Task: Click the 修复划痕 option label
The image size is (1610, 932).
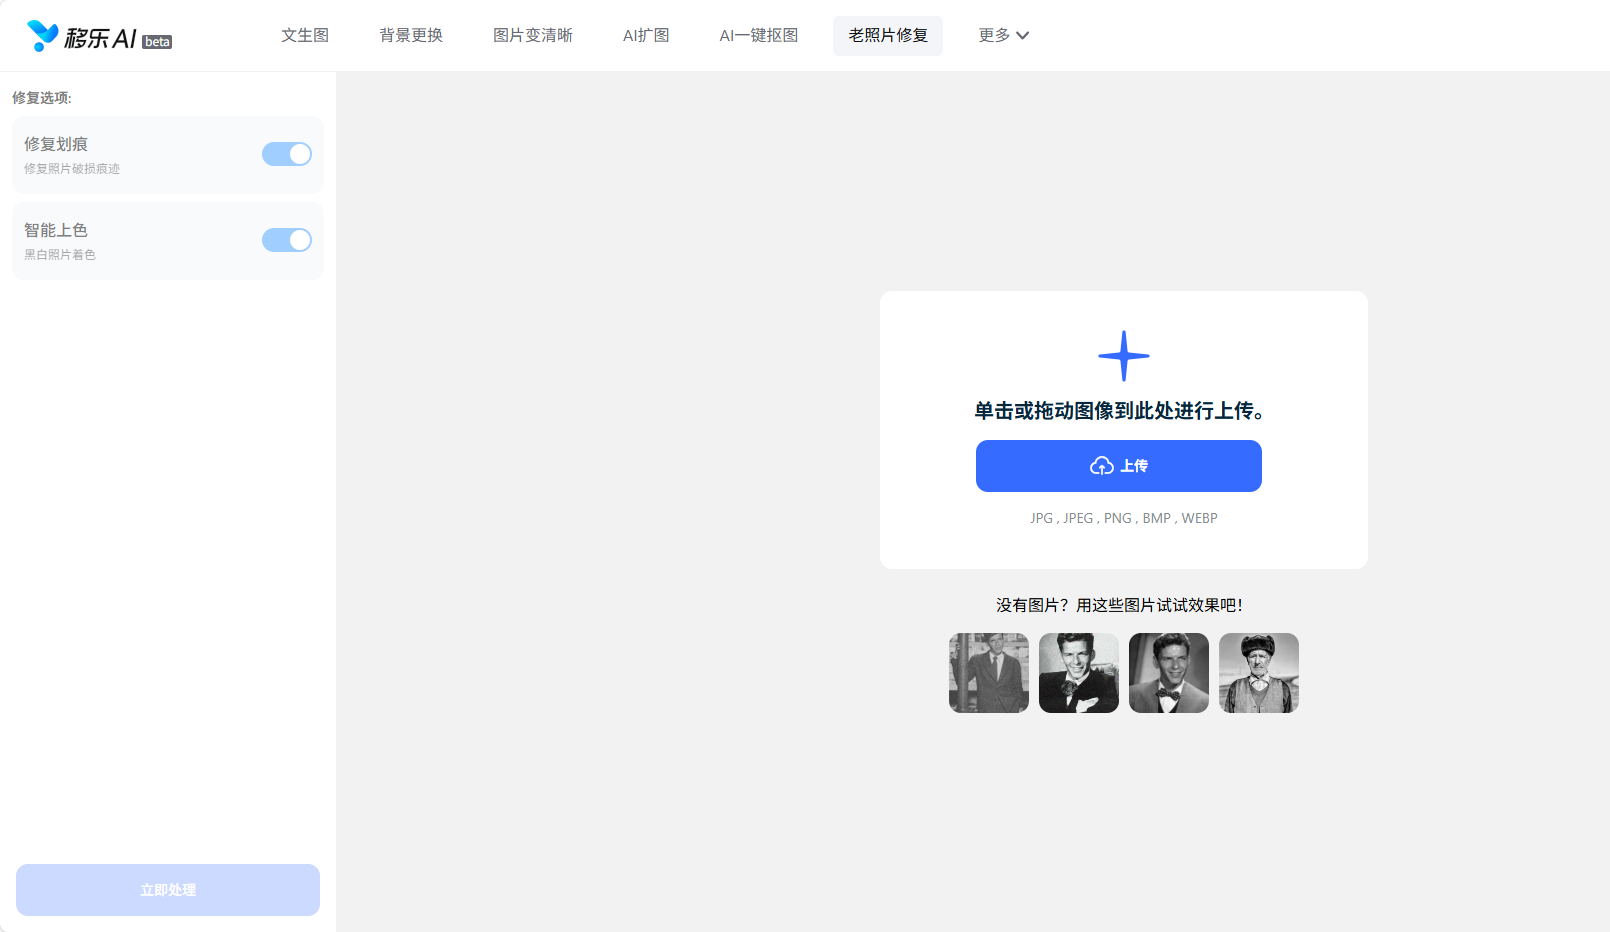Action: [56, 144]
